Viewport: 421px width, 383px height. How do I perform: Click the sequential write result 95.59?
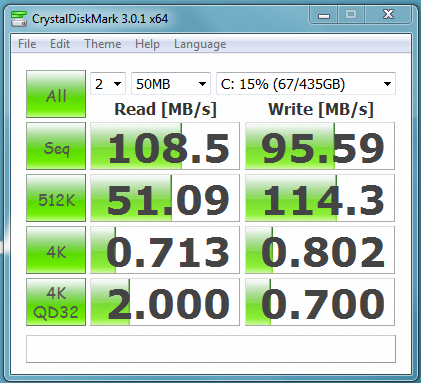click(320, 146)
